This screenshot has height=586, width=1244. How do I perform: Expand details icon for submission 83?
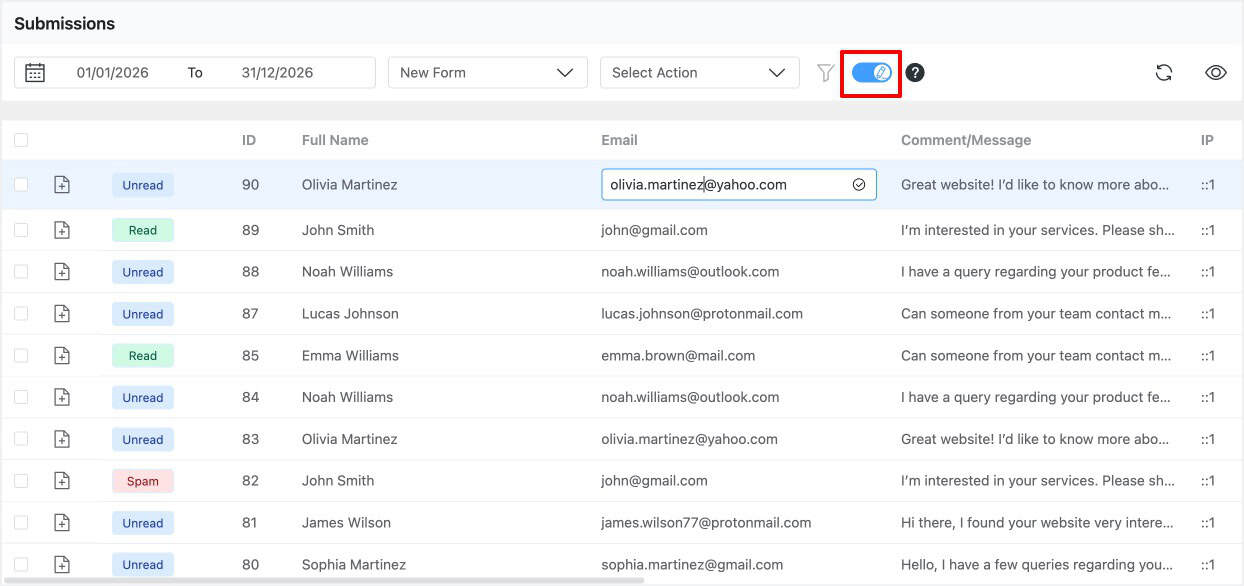(x=62, y=439)
